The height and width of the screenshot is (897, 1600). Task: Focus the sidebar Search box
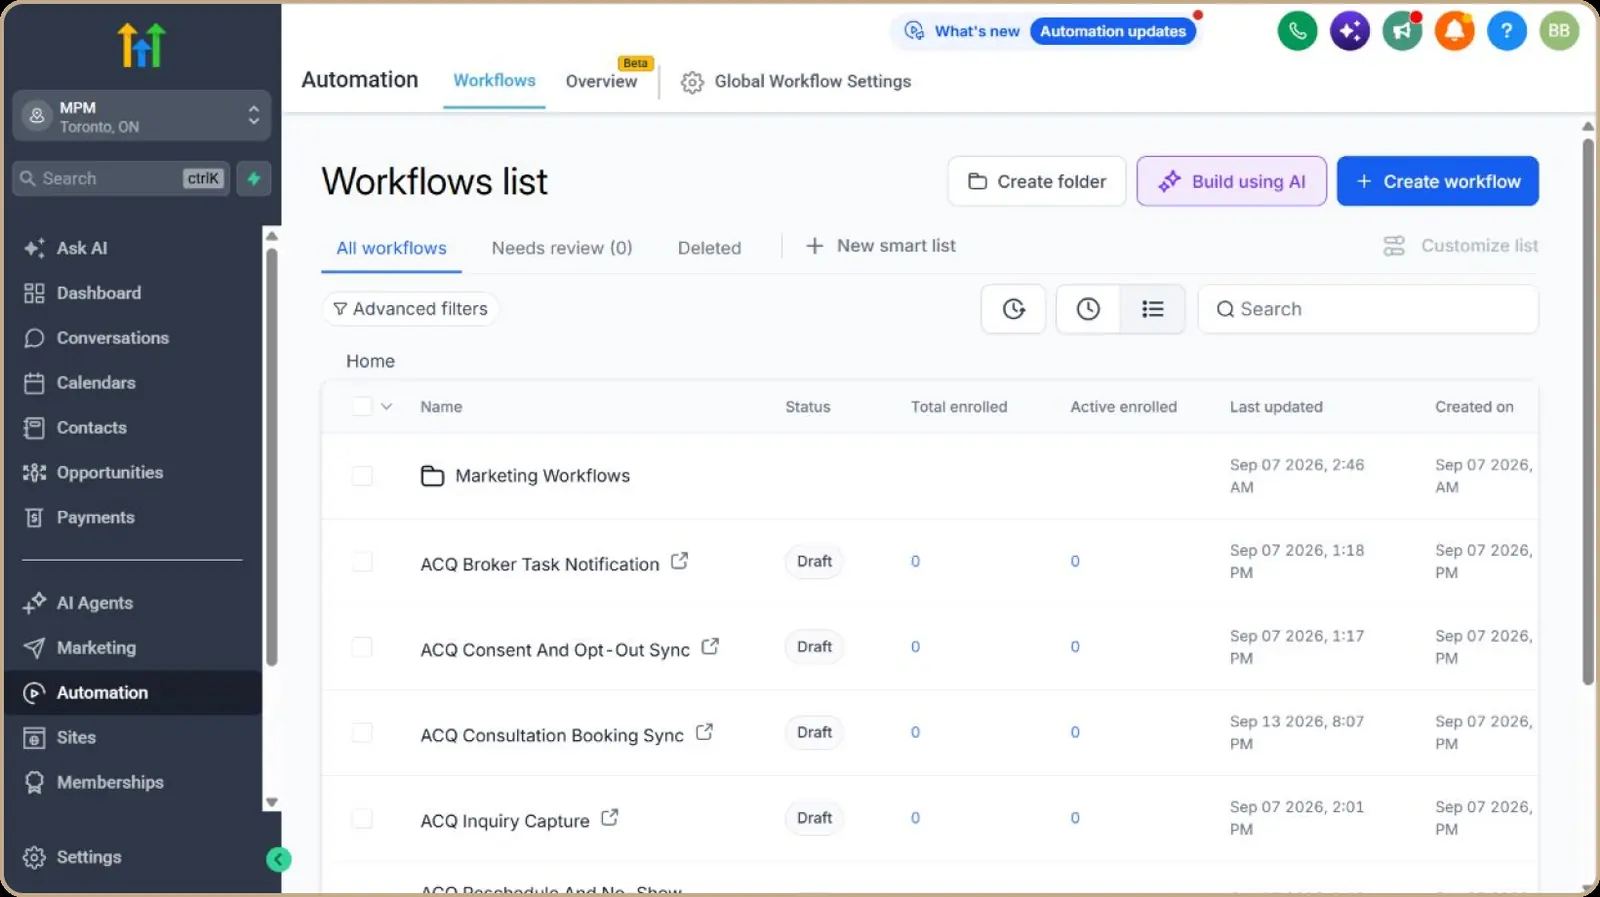(x=121, y=178)
